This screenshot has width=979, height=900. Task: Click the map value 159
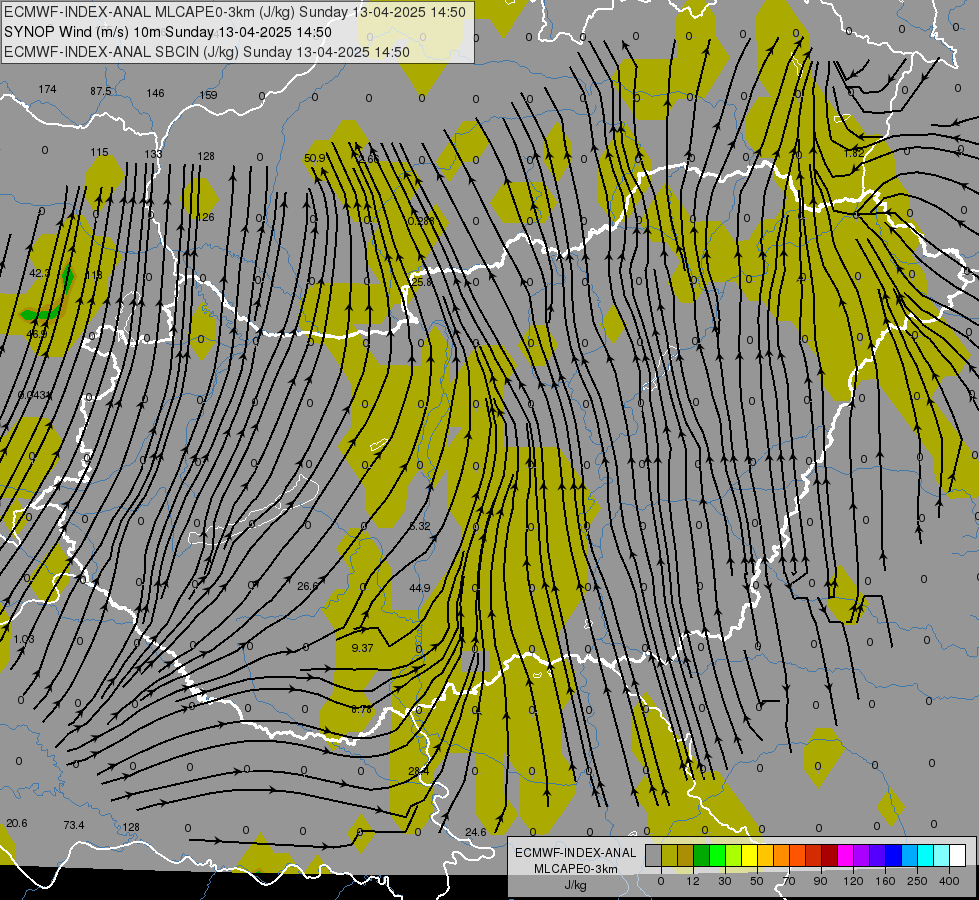tap(209, 95)
